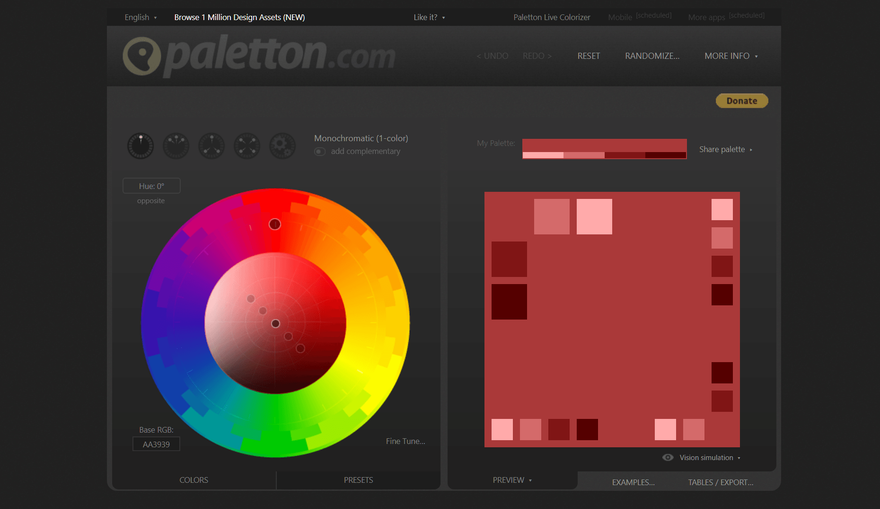
Task: Select the Monochromatic color mode icon
Action: (140, 146)
